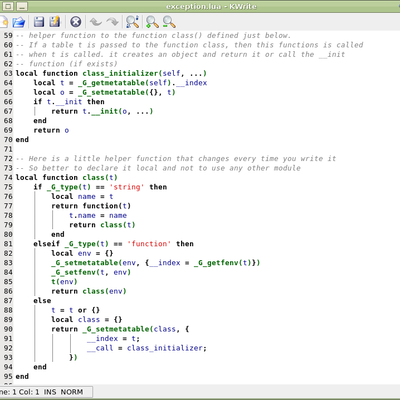Redo the last undone edit
This screenshot has height=400, width=400.
tap(112, 22)
